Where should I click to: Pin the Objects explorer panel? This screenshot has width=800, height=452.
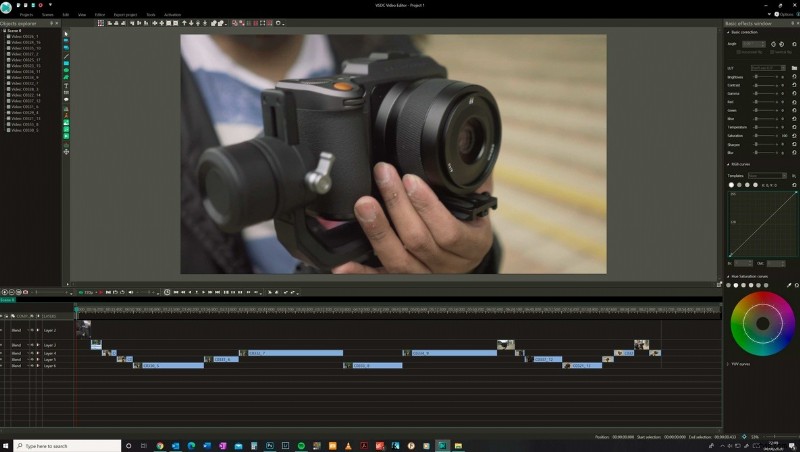click(x=52, y=23)
